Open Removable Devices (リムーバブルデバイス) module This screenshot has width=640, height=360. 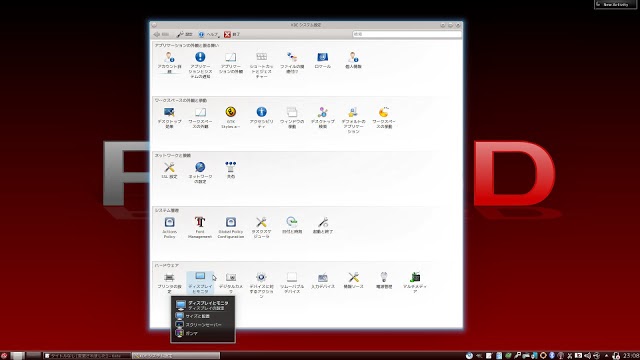coord(292,283)
